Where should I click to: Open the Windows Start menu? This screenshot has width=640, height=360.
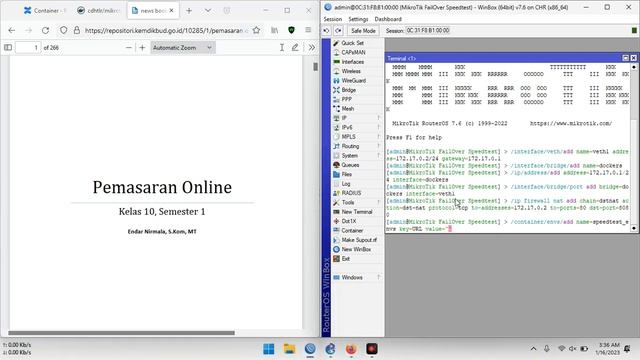[x=269, y=349]
